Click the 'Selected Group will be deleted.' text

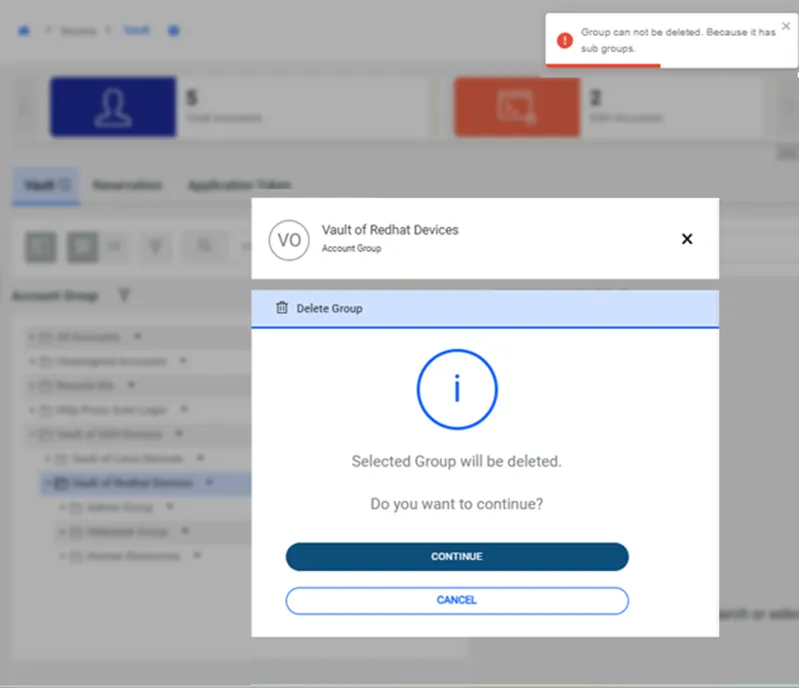pos(457,461)
